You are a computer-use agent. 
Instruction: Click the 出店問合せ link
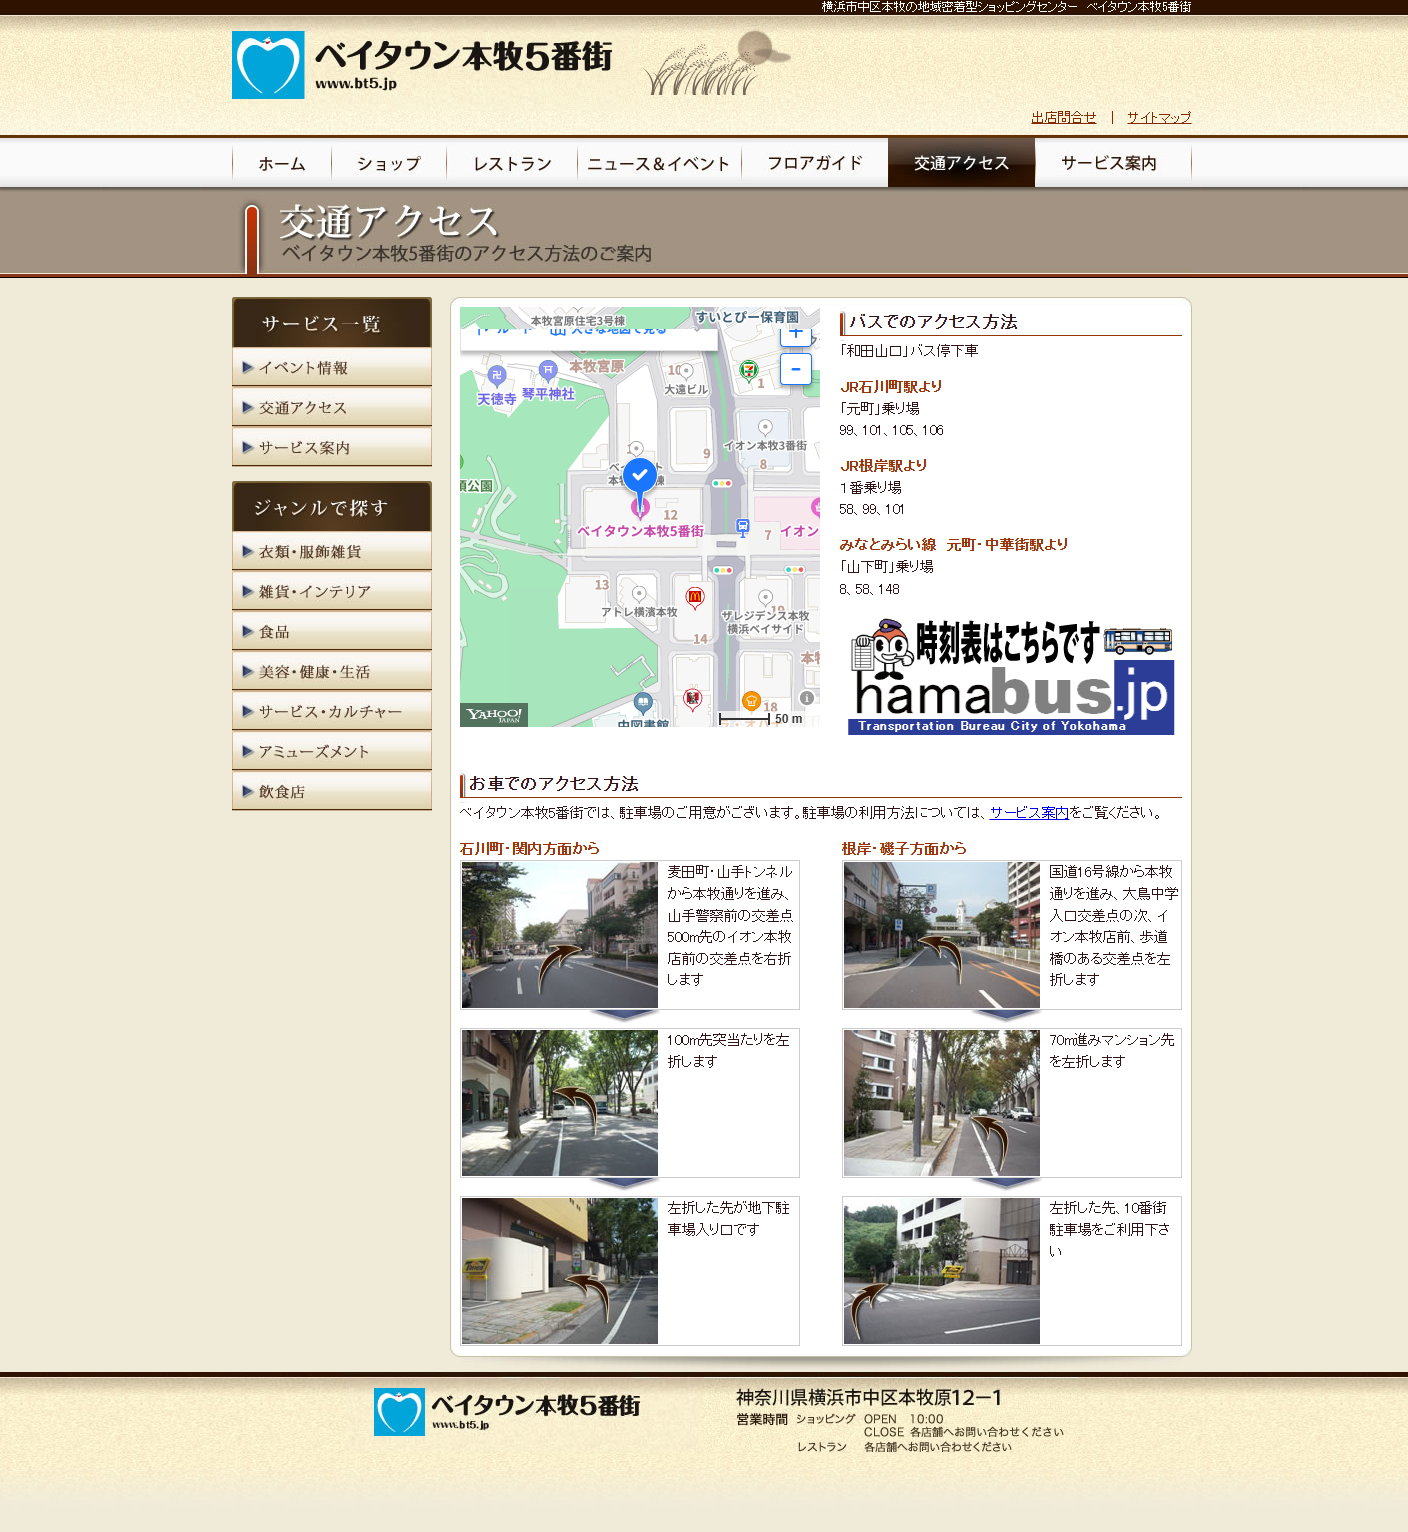[1063, 117]
